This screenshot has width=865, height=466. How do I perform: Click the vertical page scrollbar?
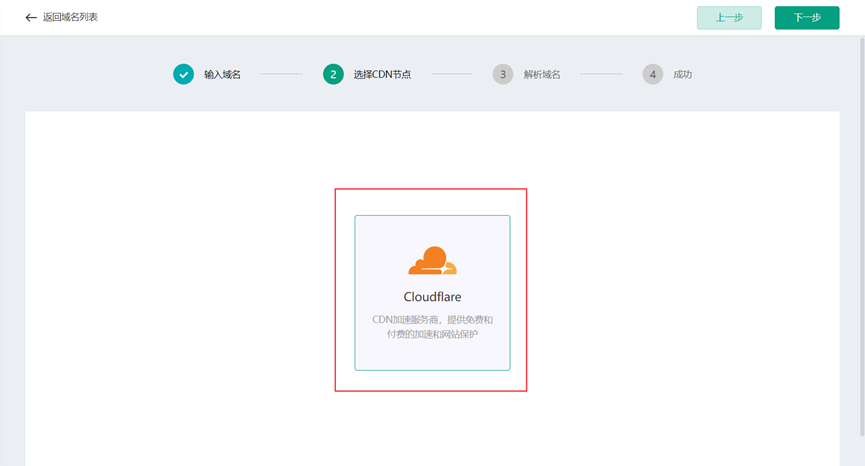(862, 237)
